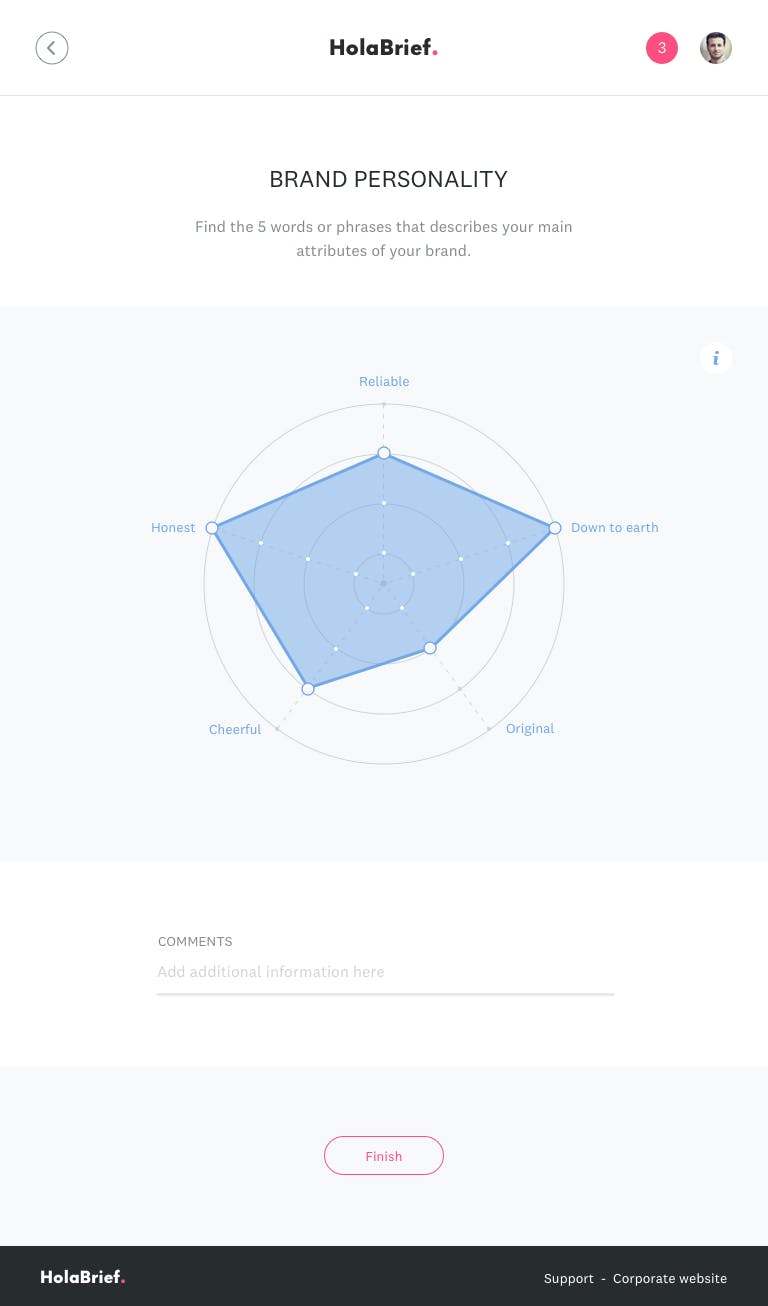Grab the Cheerful axis handle
Image resolution: width=768 pixels, height=1306 pixels.
[x=308, y=689]
